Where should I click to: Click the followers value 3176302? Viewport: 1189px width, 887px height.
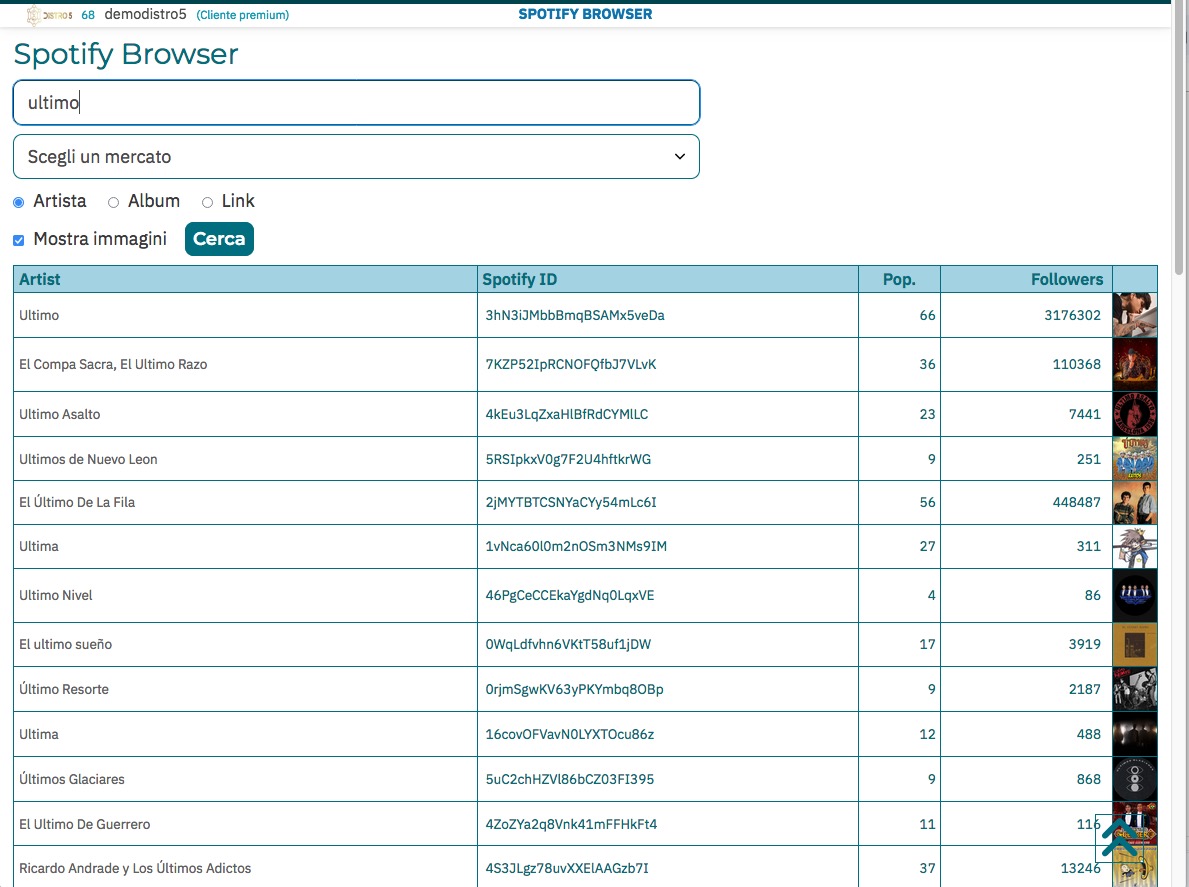point(1072,315)
